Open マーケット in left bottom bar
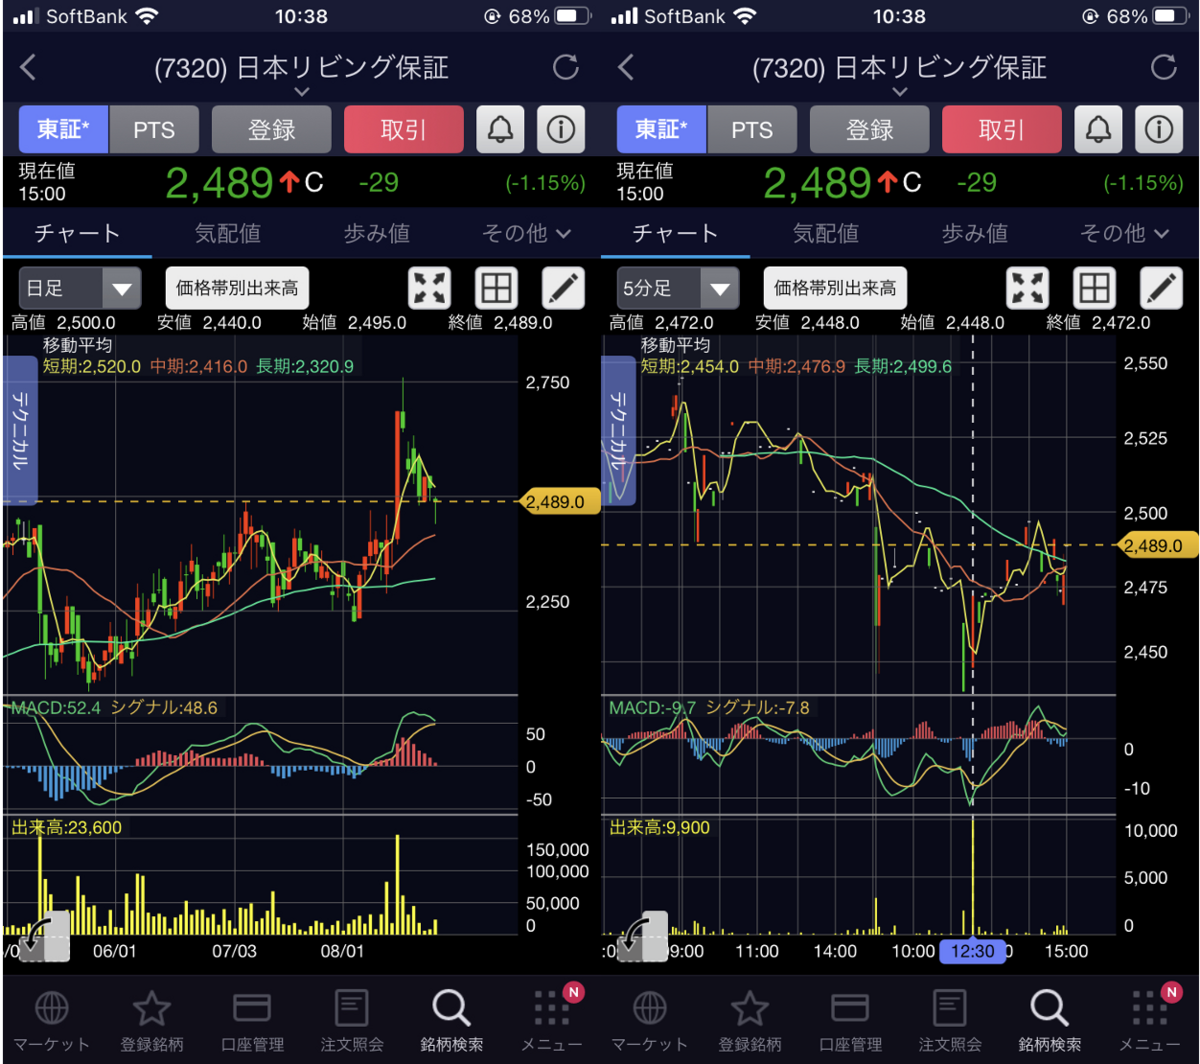This screenshot has width=1200, height=1064. [52, 1021]
